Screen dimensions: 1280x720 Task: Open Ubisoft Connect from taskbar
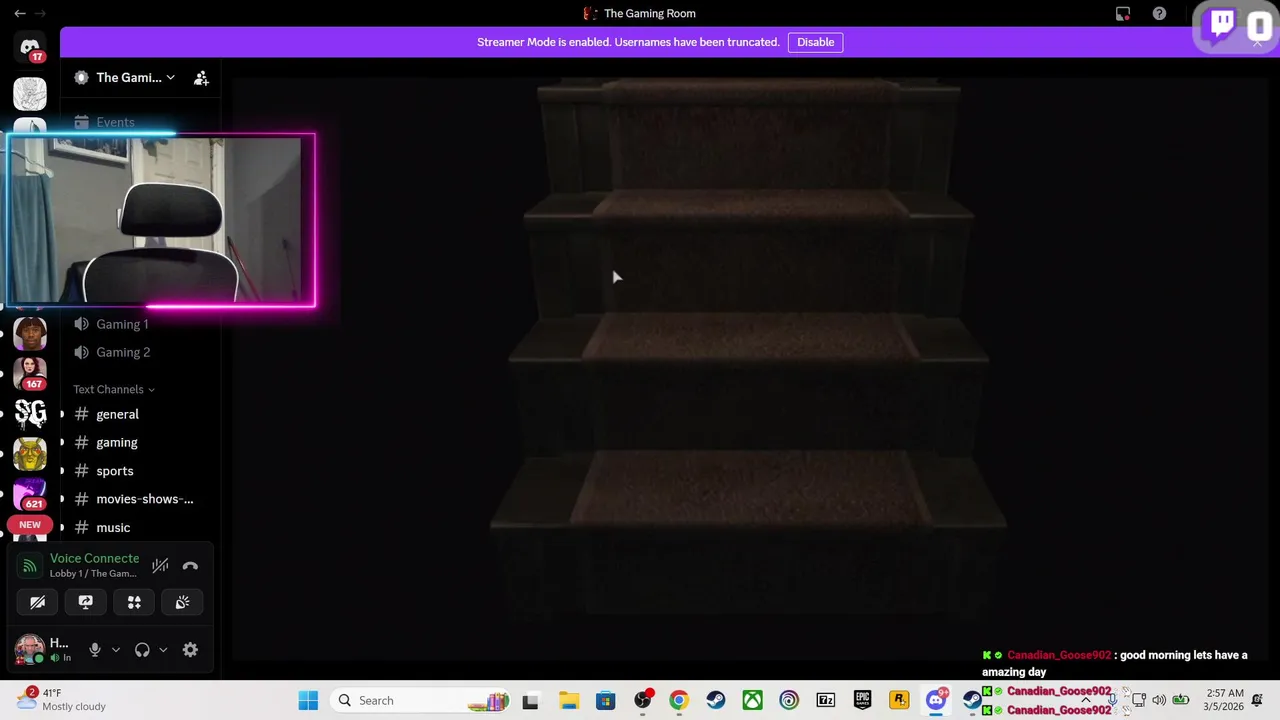(x=789, y=700)
